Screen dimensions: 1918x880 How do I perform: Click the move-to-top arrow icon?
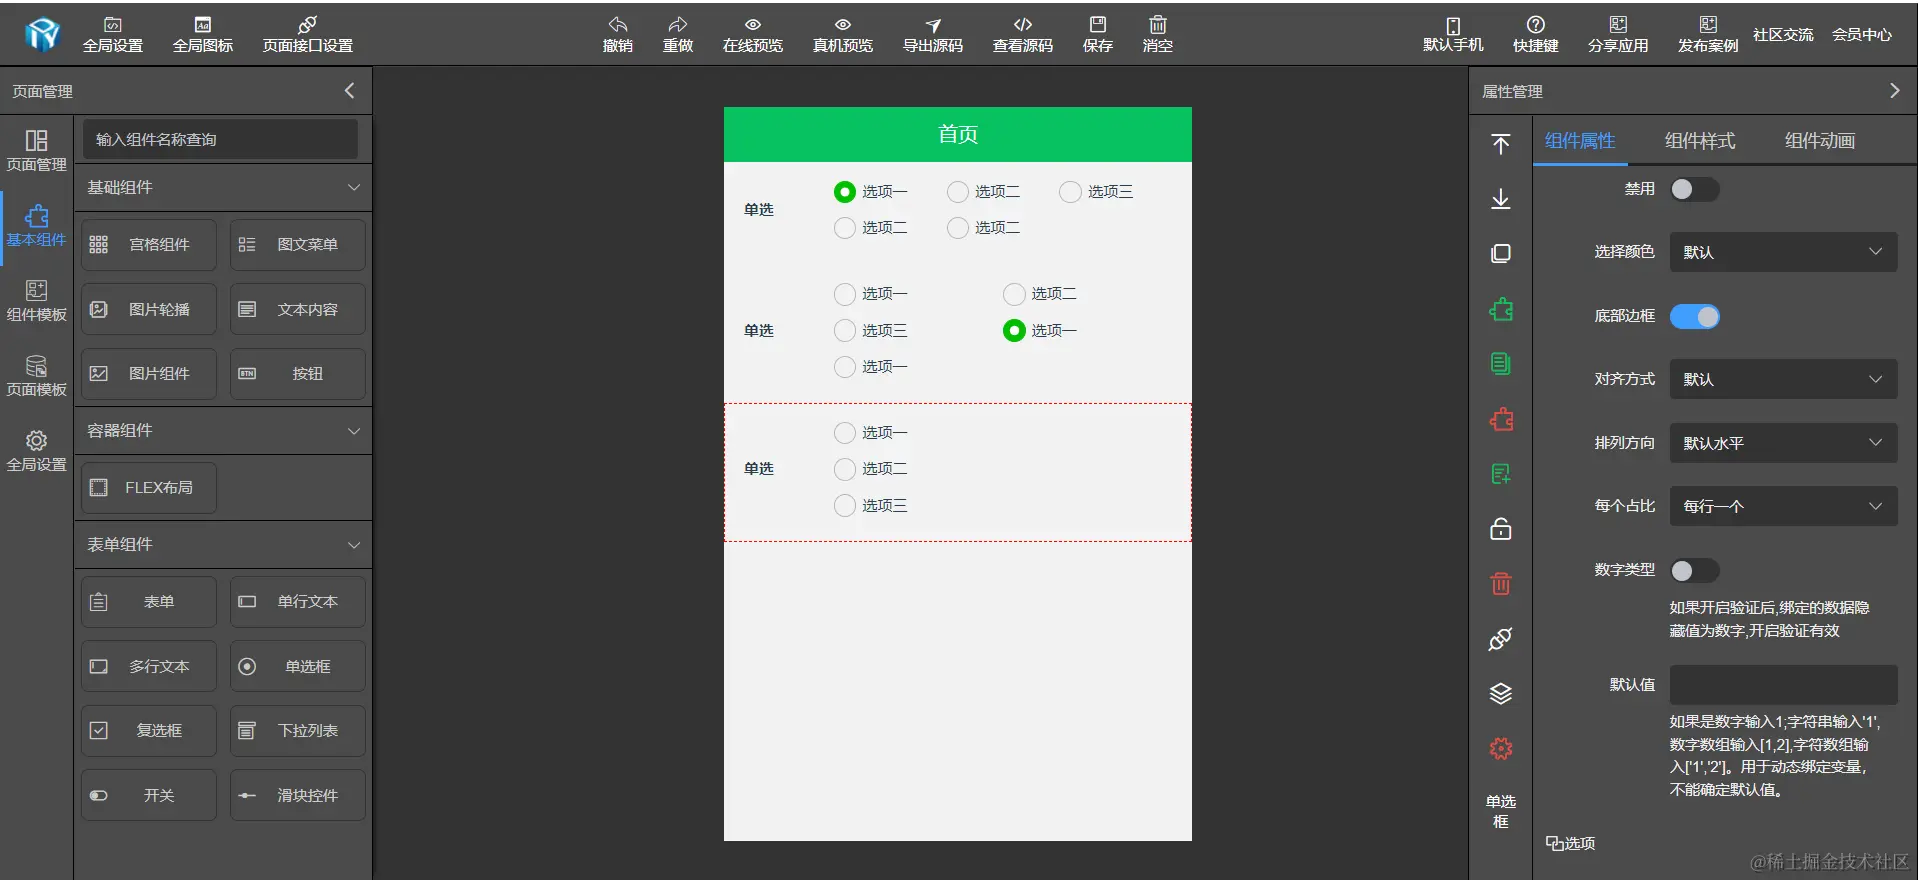(x=1501, y=144)
